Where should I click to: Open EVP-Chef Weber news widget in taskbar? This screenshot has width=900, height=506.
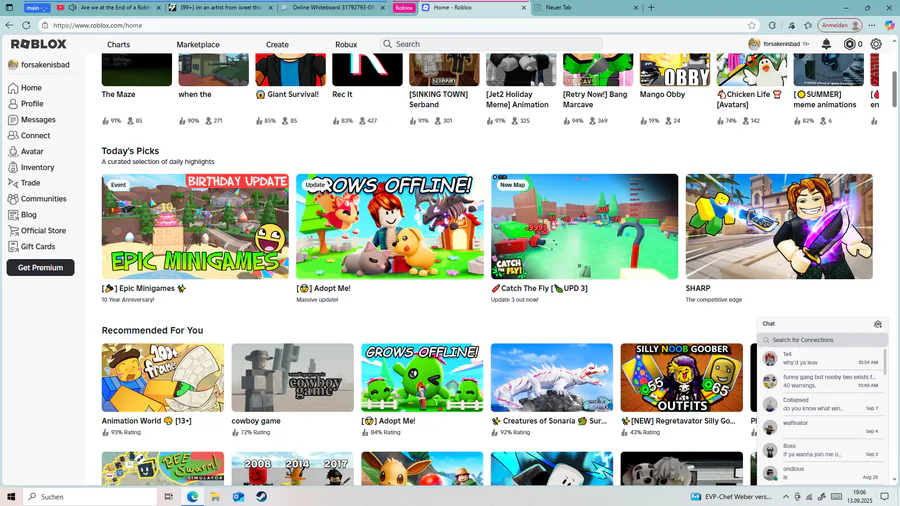point(731,497)
